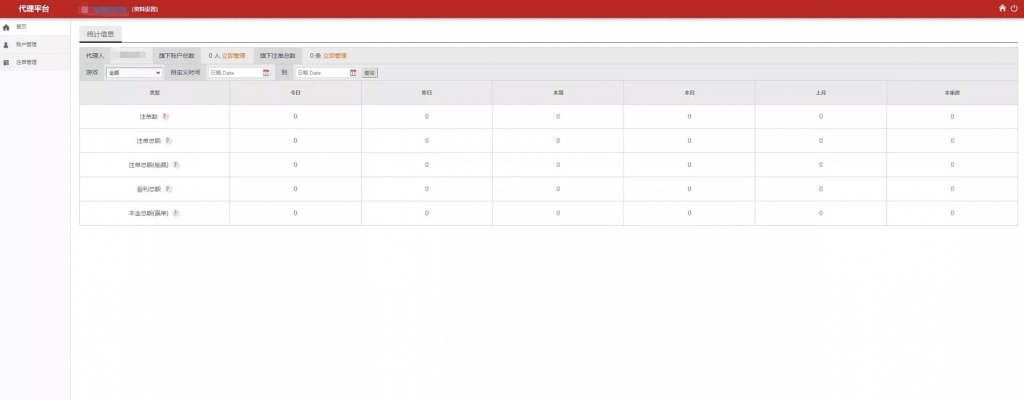The height and width of the screenshot is (400, 1024).
Task: Click the help icon next to 盈利总额
Action: (168, 189)
